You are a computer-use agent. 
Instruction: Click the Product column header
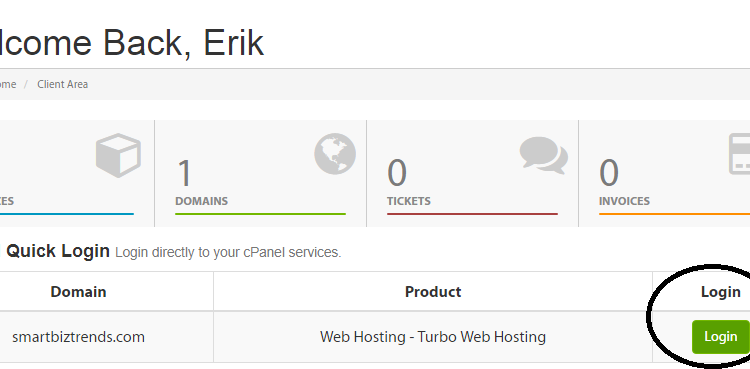tap(433, 292)
